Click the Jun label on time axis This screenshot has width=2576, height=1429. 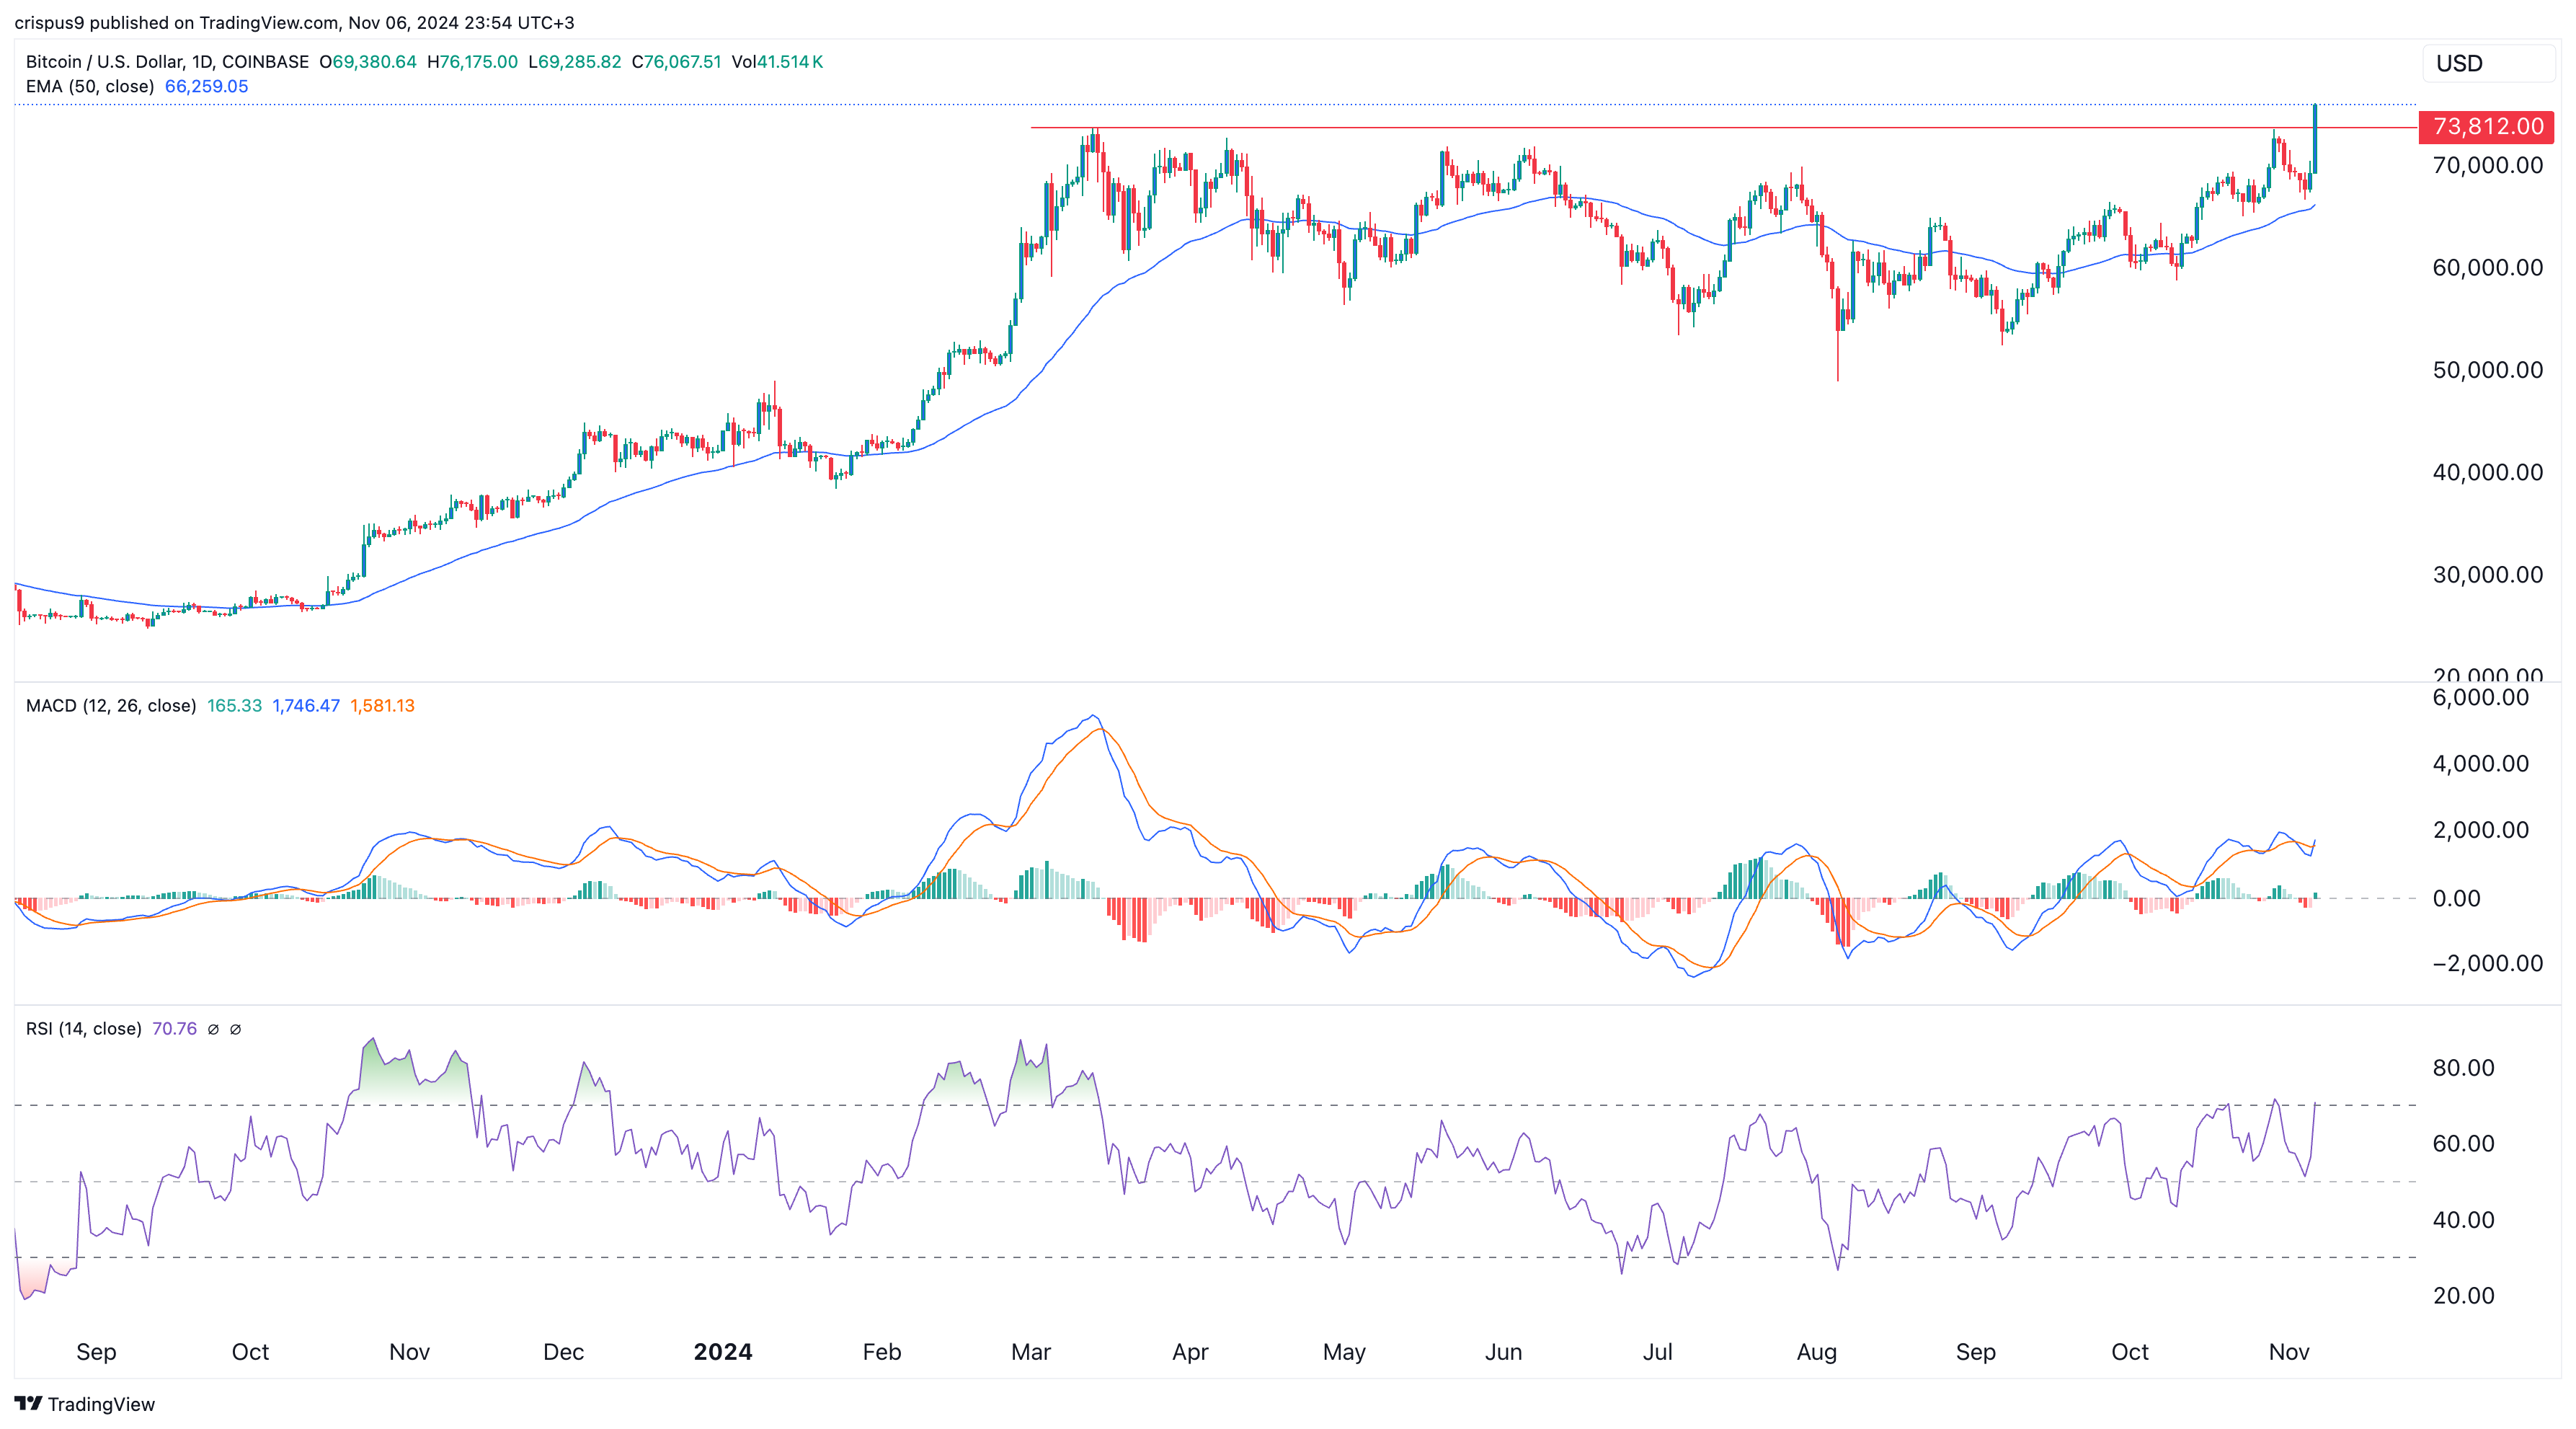(x=1503, y=1352)
